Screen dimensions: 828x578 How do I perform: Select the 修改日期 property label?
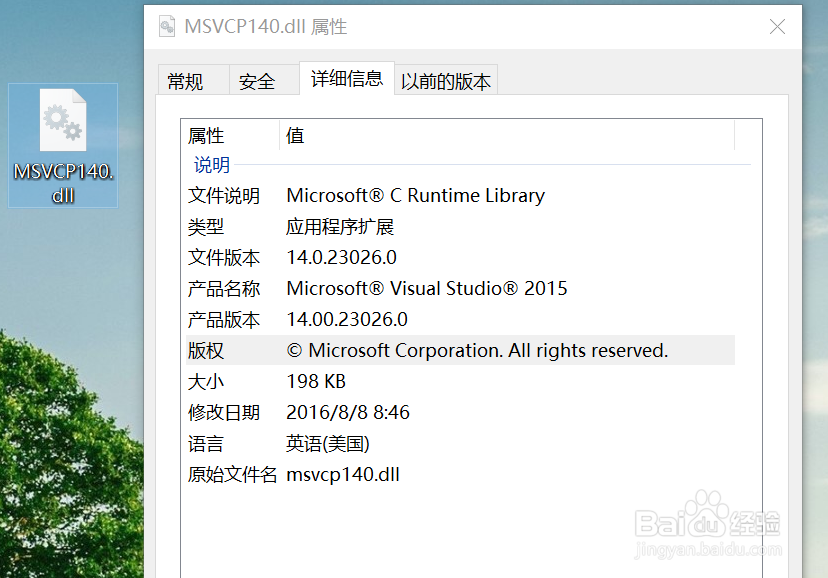pos(224,413)
